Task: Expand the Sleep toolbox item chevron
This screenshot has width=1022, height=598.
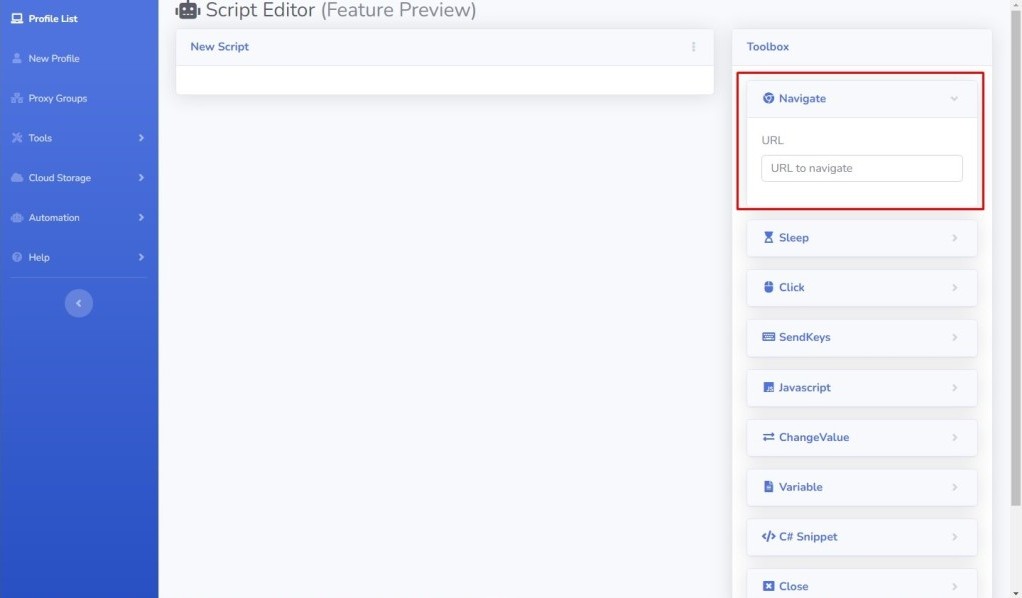Action: [954, 238]
